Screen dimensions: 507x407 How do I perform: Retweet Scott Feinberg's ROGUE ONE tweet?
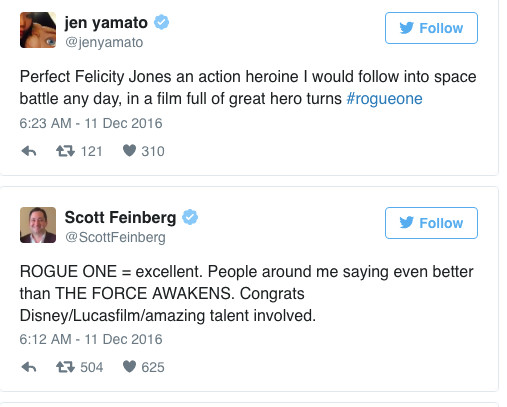coord(65,367)
